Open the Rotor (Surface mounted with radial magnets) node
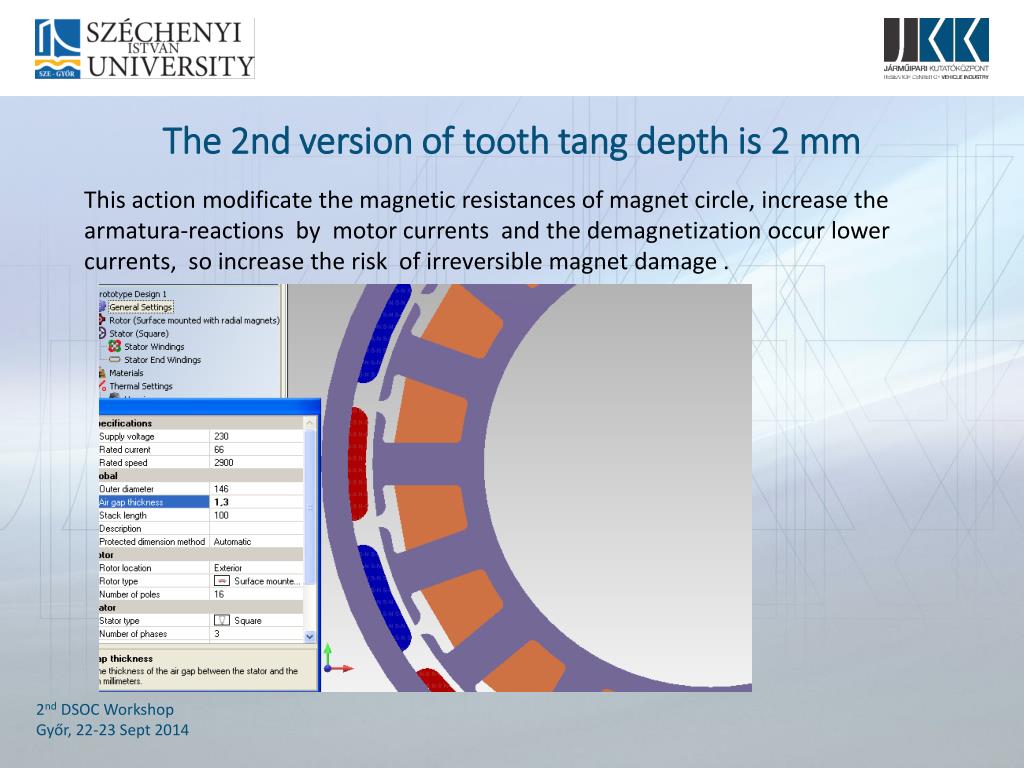 (194, 320)
